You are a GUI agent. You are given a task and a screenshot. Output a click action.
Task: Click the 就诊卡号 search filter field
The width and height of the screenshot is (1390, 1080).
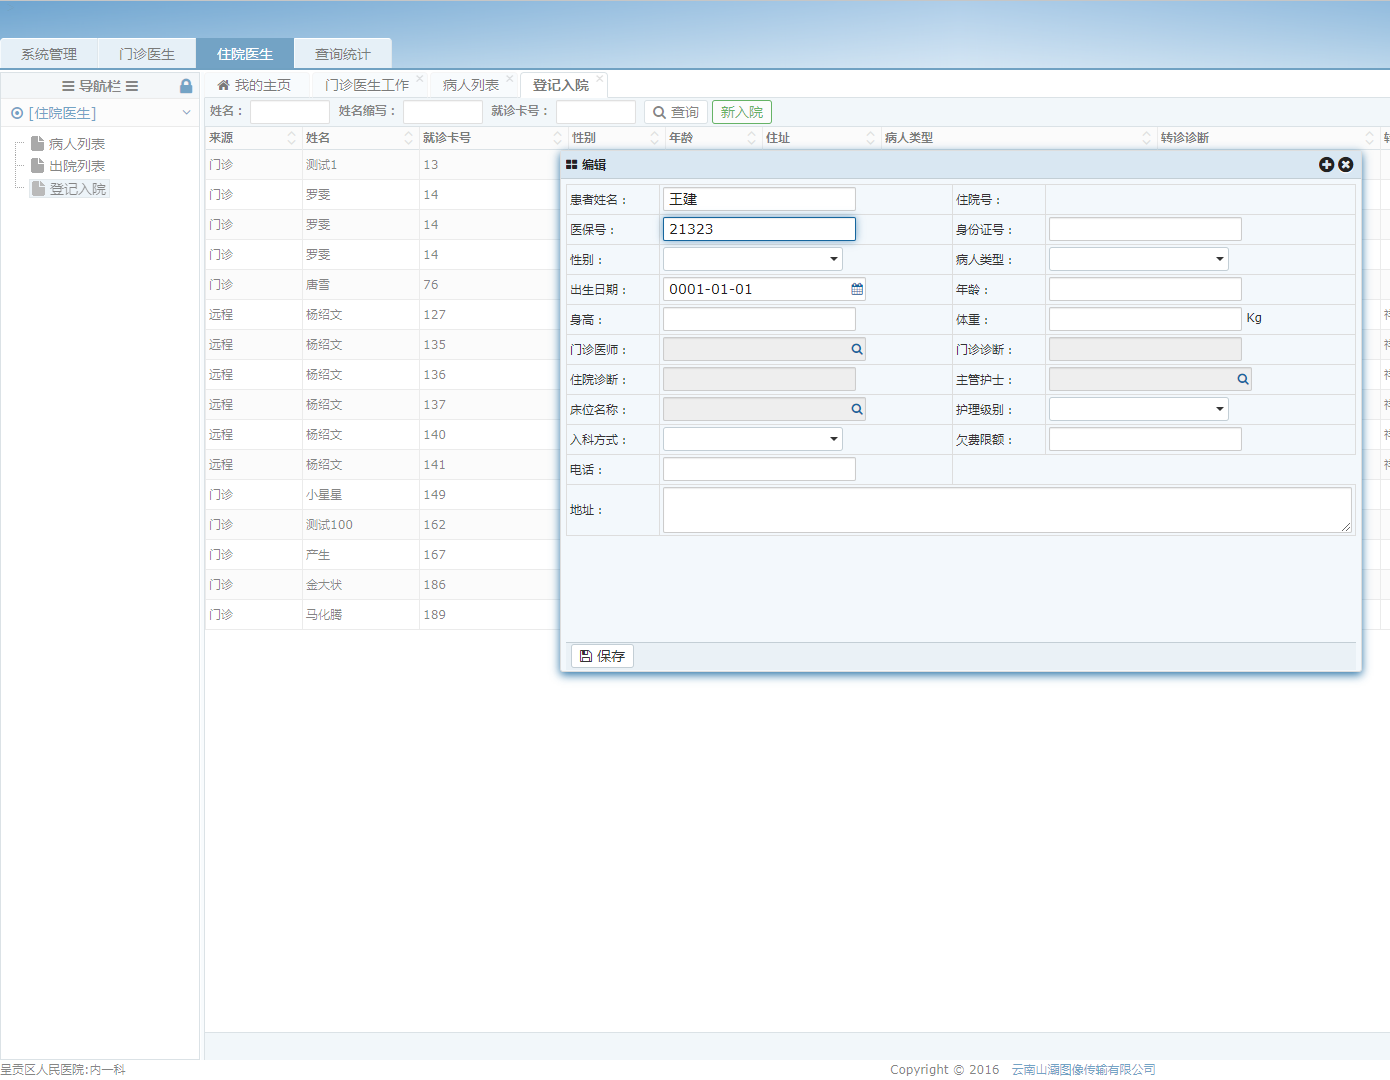tap(596, 112)
